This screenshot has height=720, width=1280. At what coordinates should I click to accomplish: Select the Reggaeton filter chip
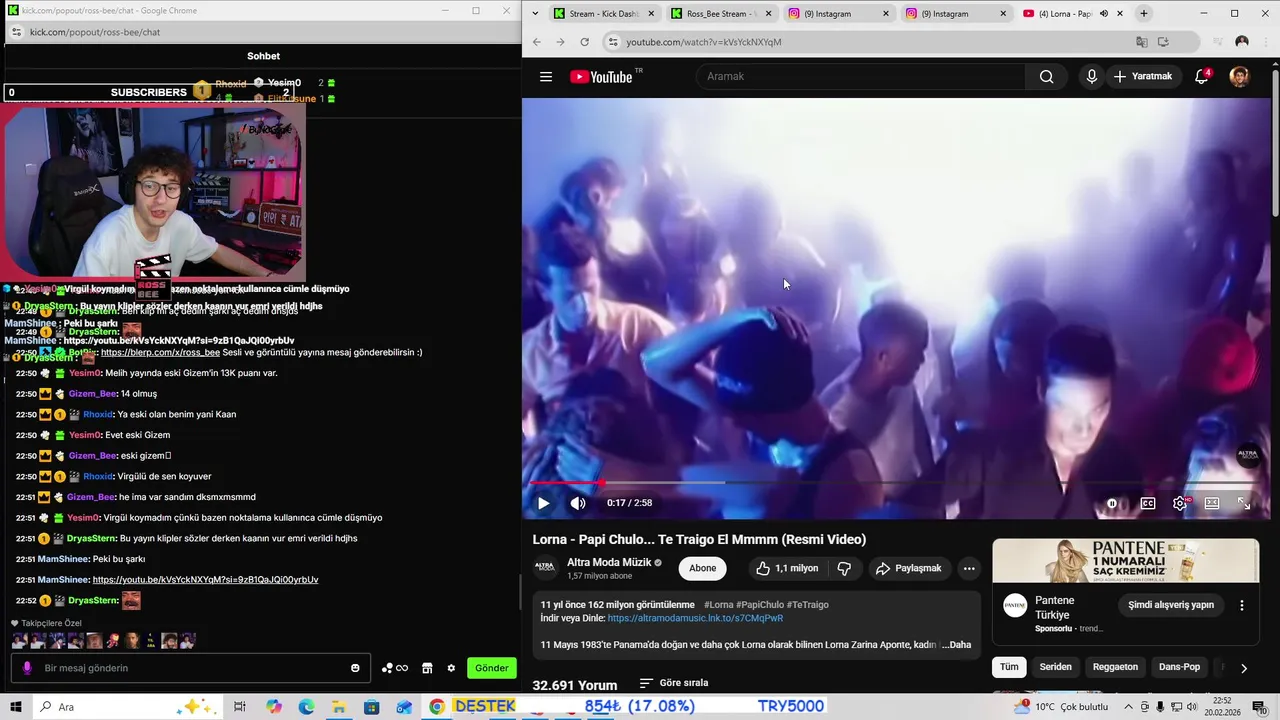(1115, 667)
